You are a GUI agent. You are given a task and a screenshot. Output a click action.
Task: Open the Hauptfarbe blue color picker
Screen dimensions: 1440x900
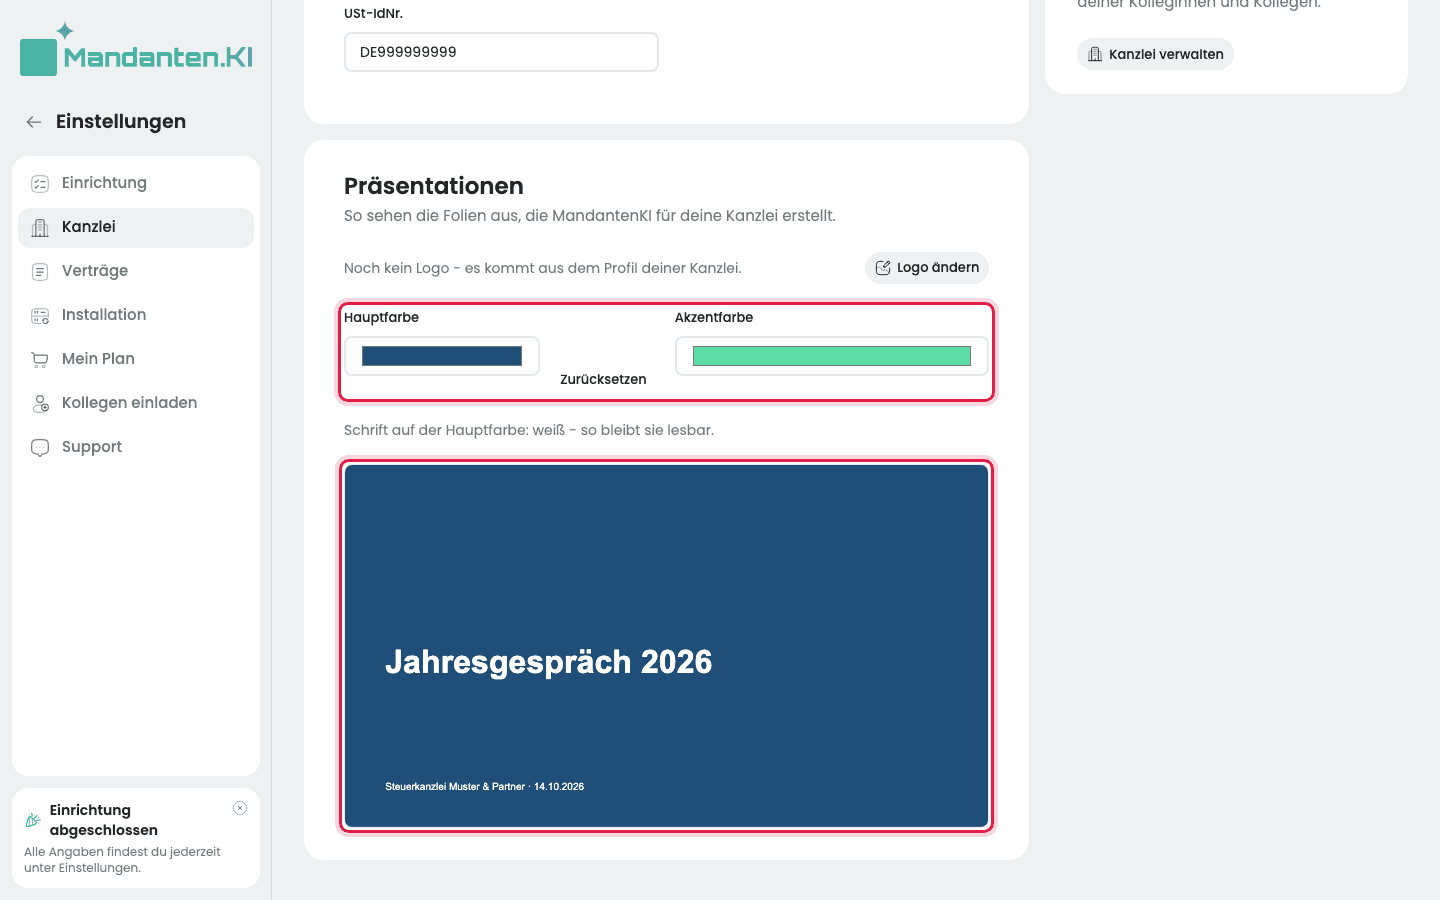point(442,356)
